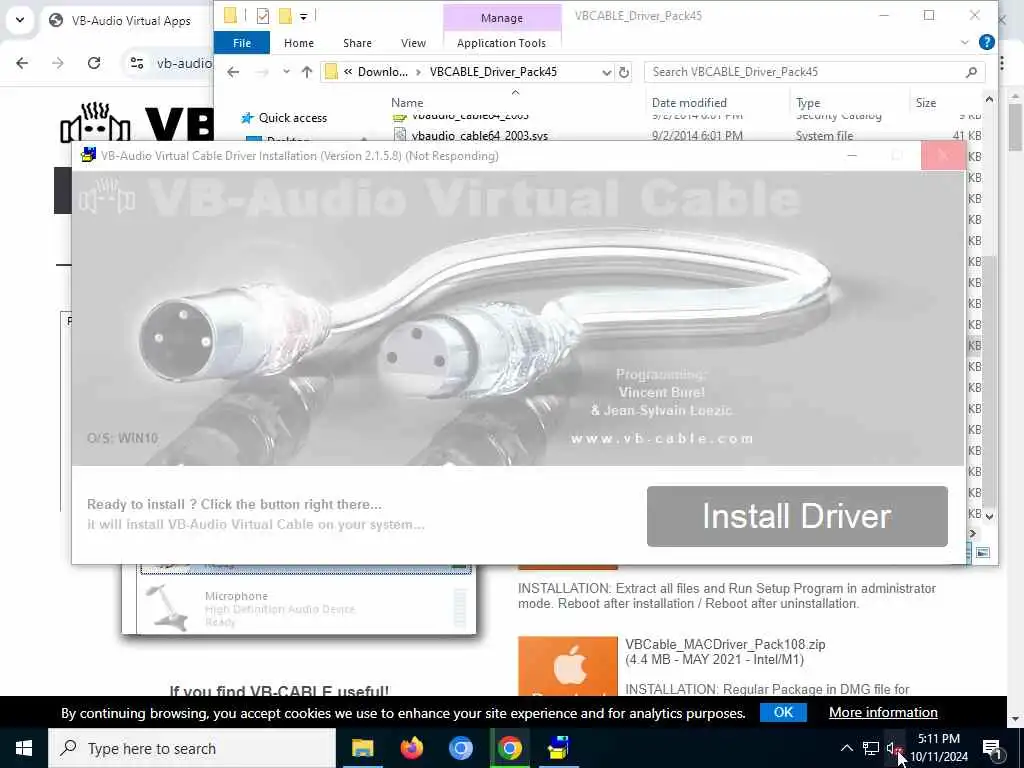Switch to large icons view in Explorer
The width and height of the screenshot is (1024, 768).
click(983, 553)
